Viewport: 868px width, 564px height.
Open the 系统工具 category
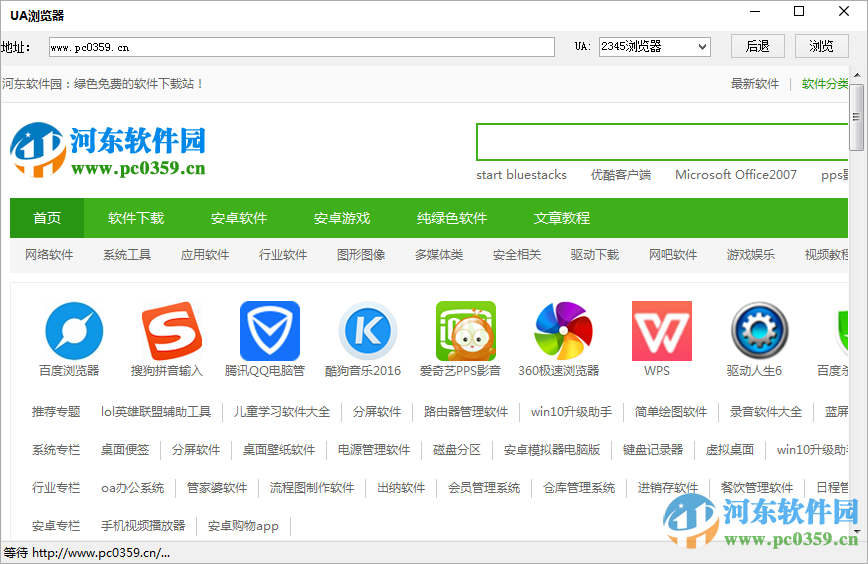click(127, 255)
